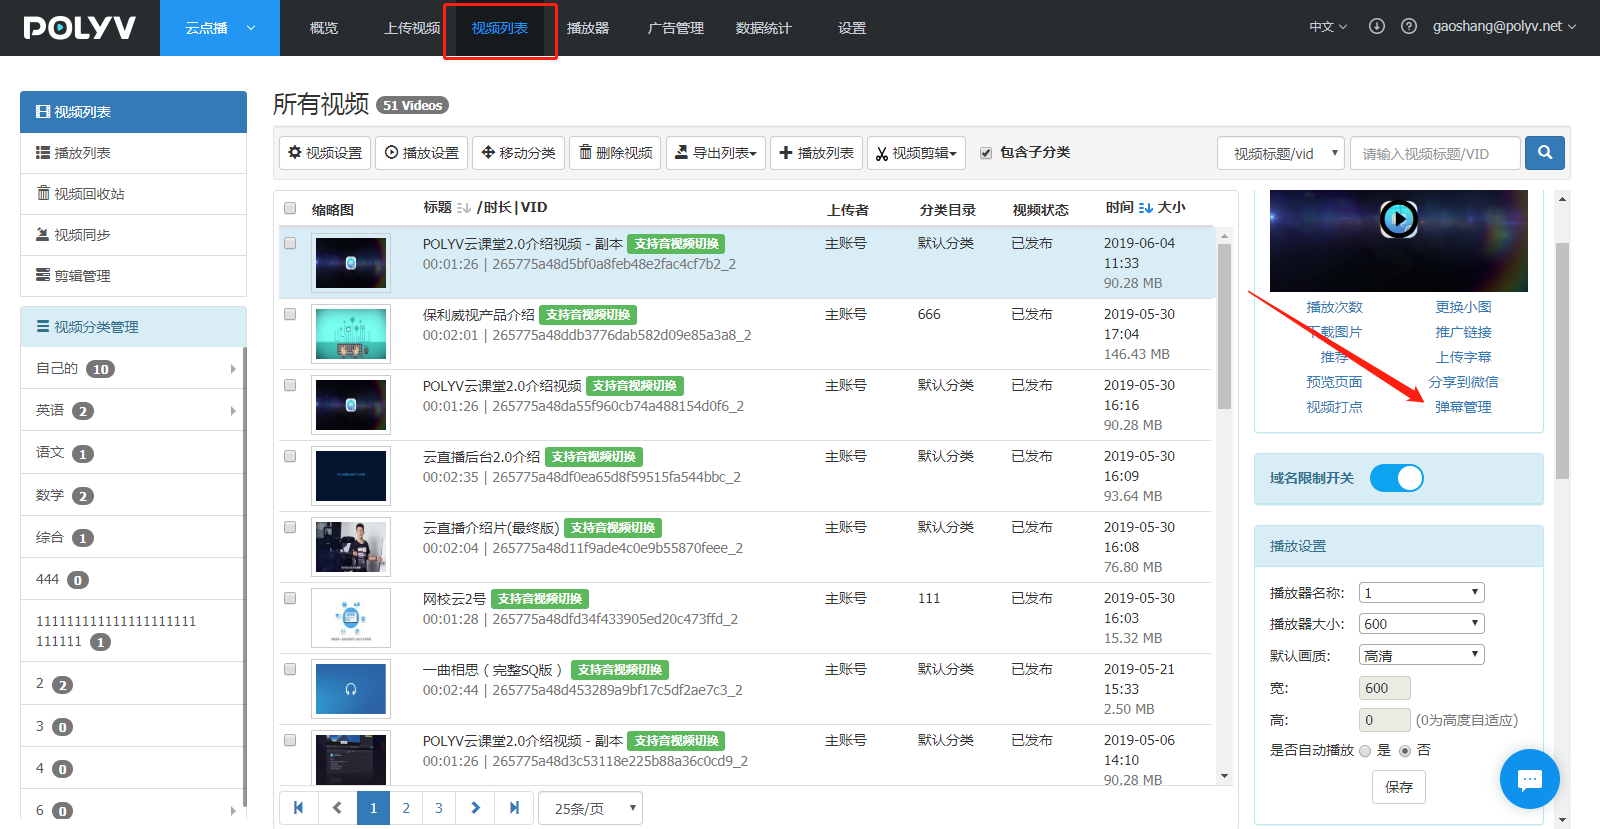Check the 保利威视产品介绍 row checkbox

tap(290, 314)
